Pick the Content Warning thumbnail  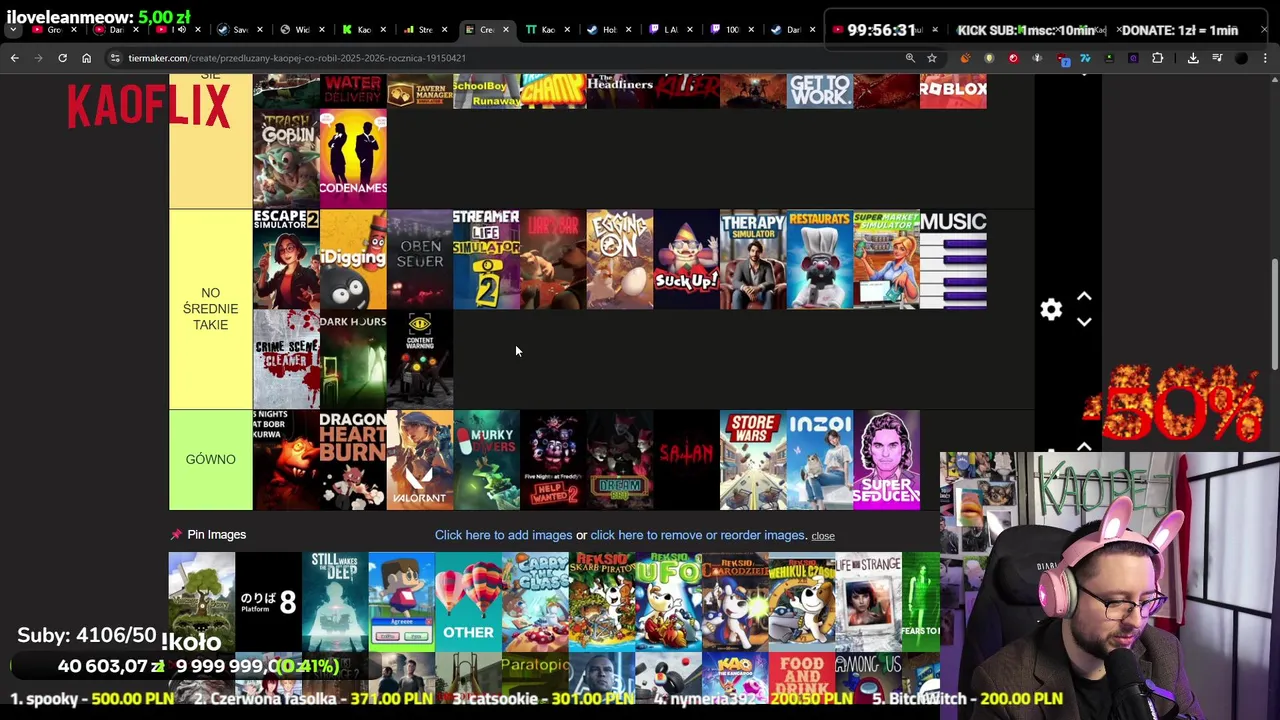420,359
